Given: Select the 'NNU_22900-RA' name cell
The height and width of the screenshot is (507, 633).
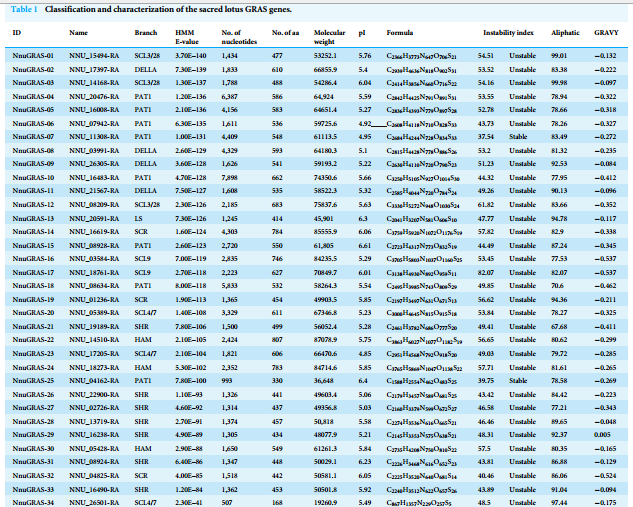Looking at the screenshot, I should tap(94, 395).
